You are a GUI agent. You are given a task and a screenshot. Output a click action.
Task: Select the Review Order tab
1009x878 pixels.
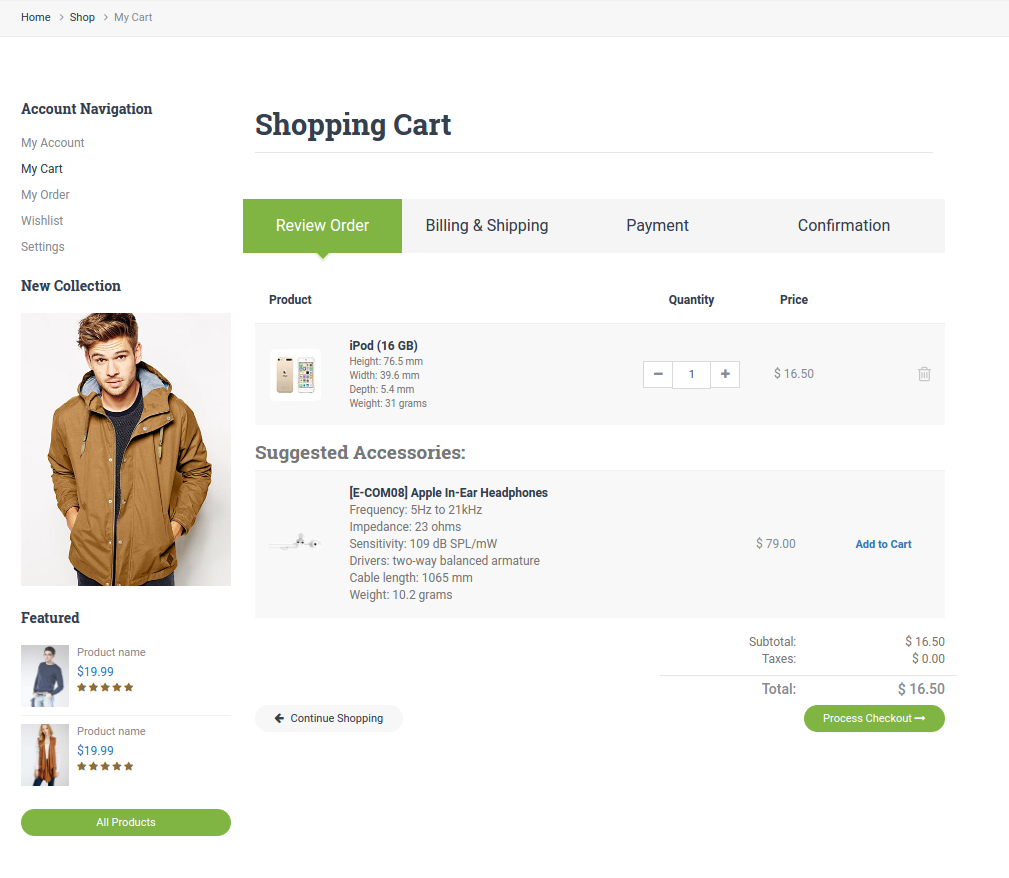tap(322, 226)
